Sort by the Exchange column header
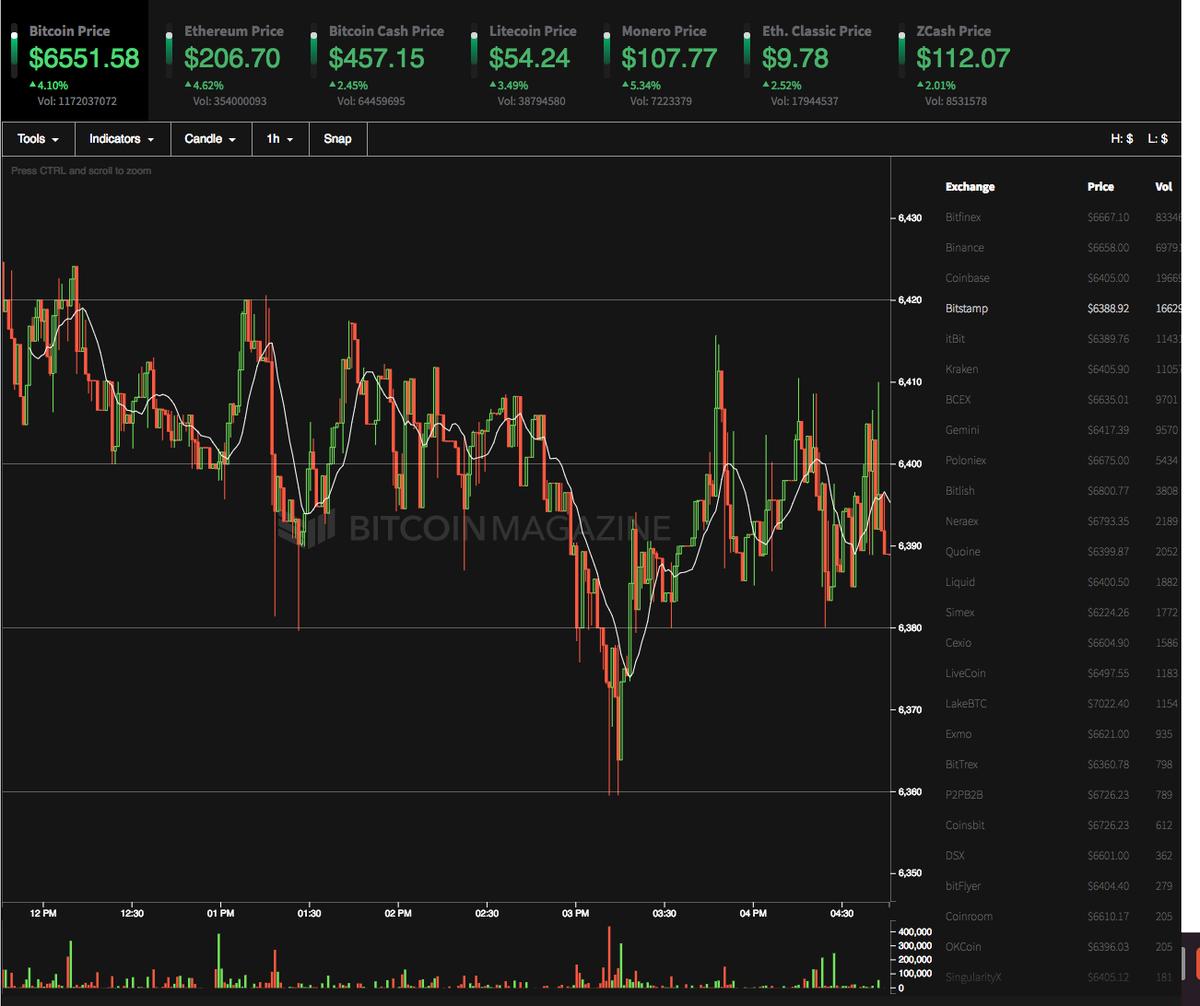This screenshot has height=1006, width=1200. (x=970, y=187)
